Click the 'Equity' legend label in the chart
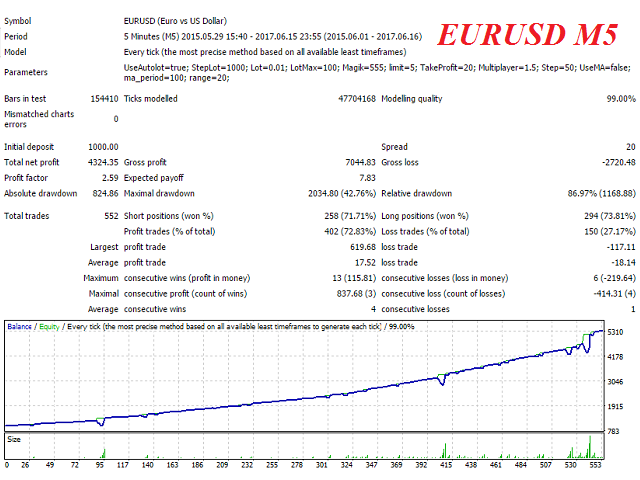 49,326
